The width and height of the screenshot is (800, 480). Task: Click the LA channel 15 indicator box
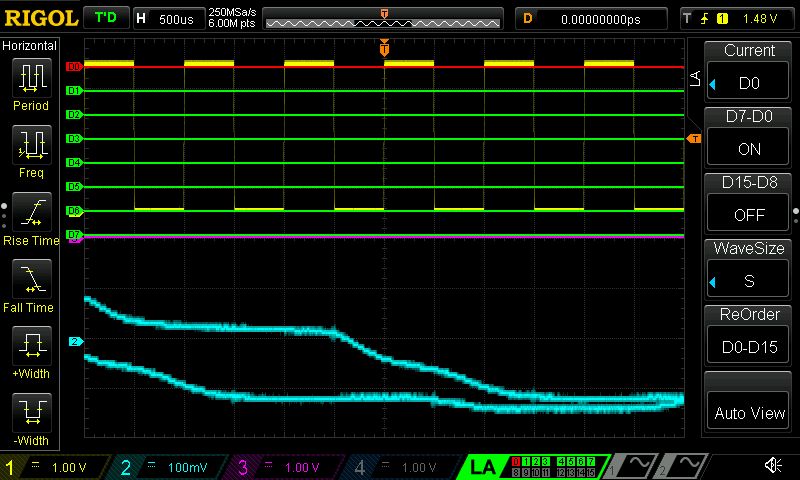[x=591, y=472]
